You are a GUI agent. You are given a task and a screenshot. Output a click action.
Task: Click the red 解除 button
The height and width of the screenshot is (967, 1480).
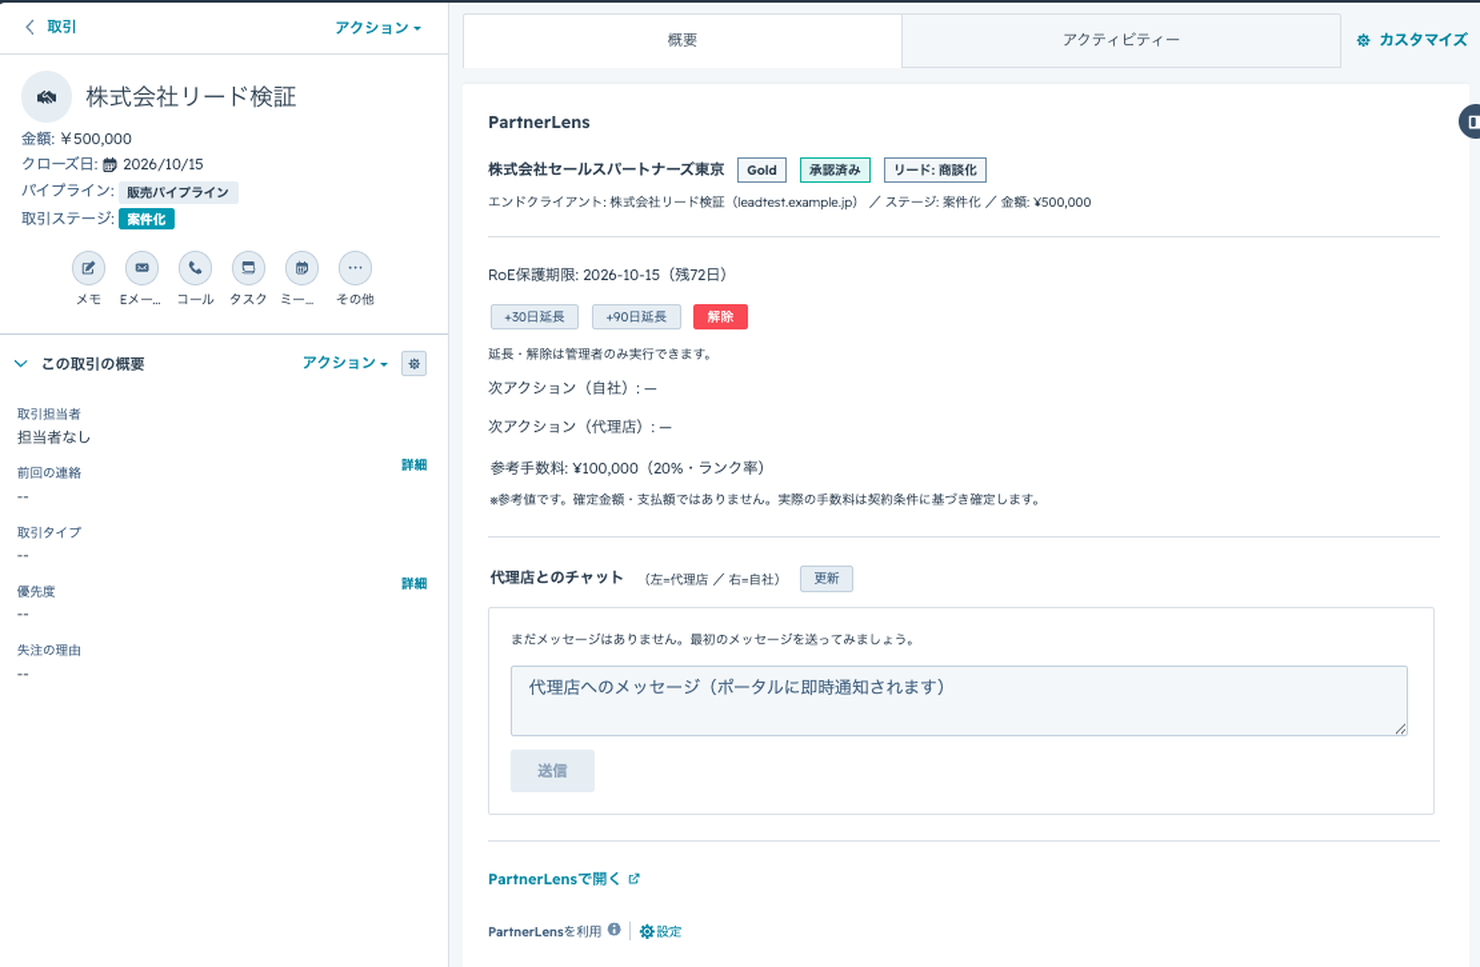(720, 317)
